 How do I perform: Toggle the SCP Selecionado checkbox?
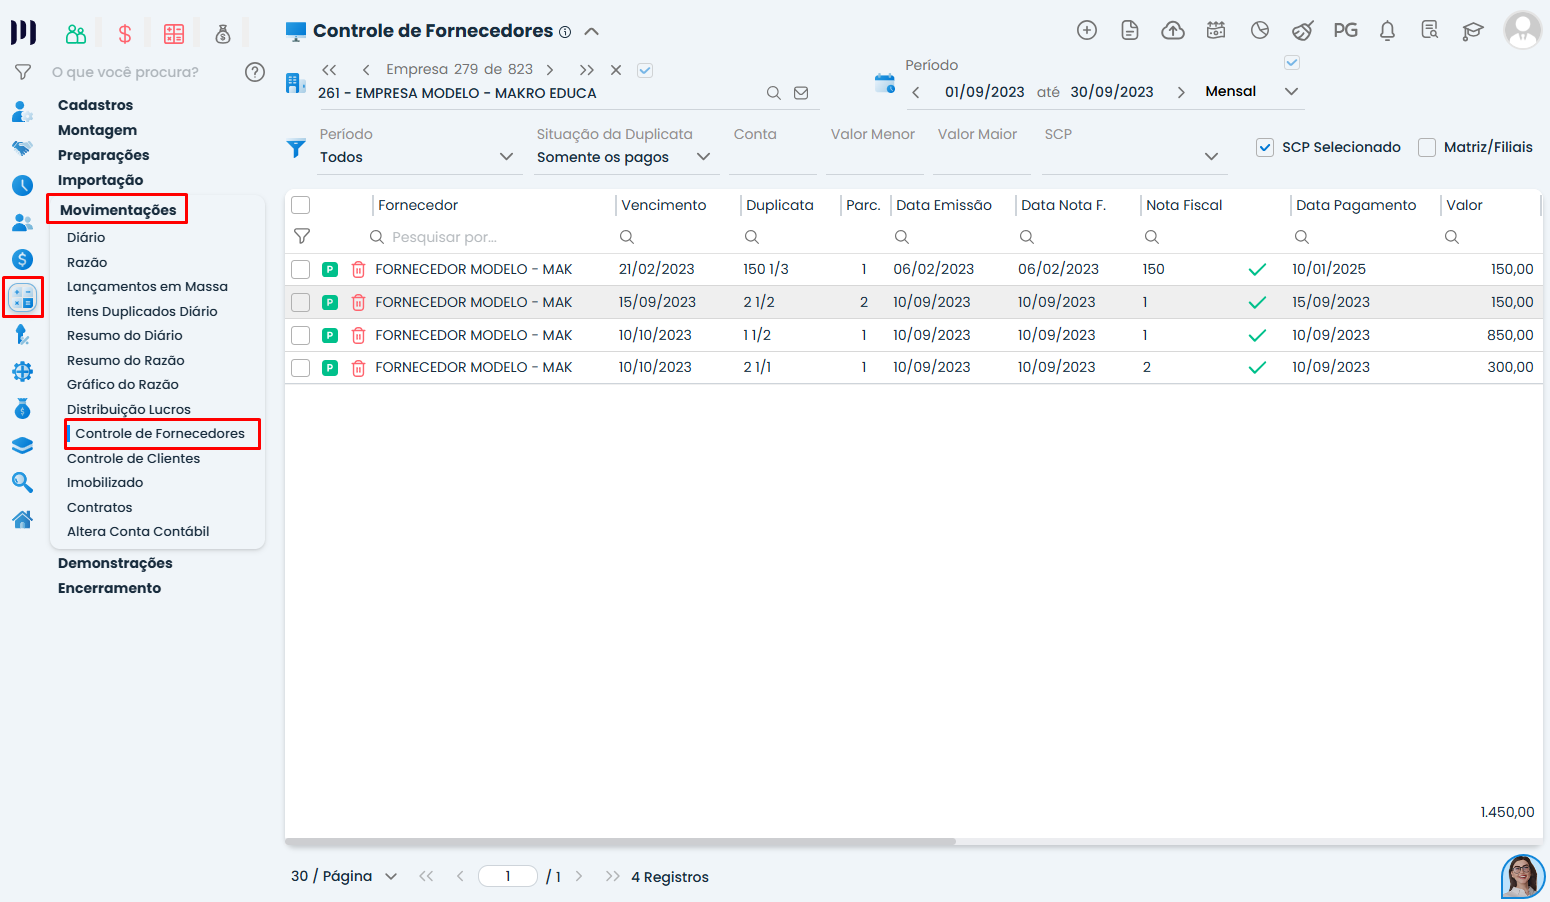(1265, 148)
